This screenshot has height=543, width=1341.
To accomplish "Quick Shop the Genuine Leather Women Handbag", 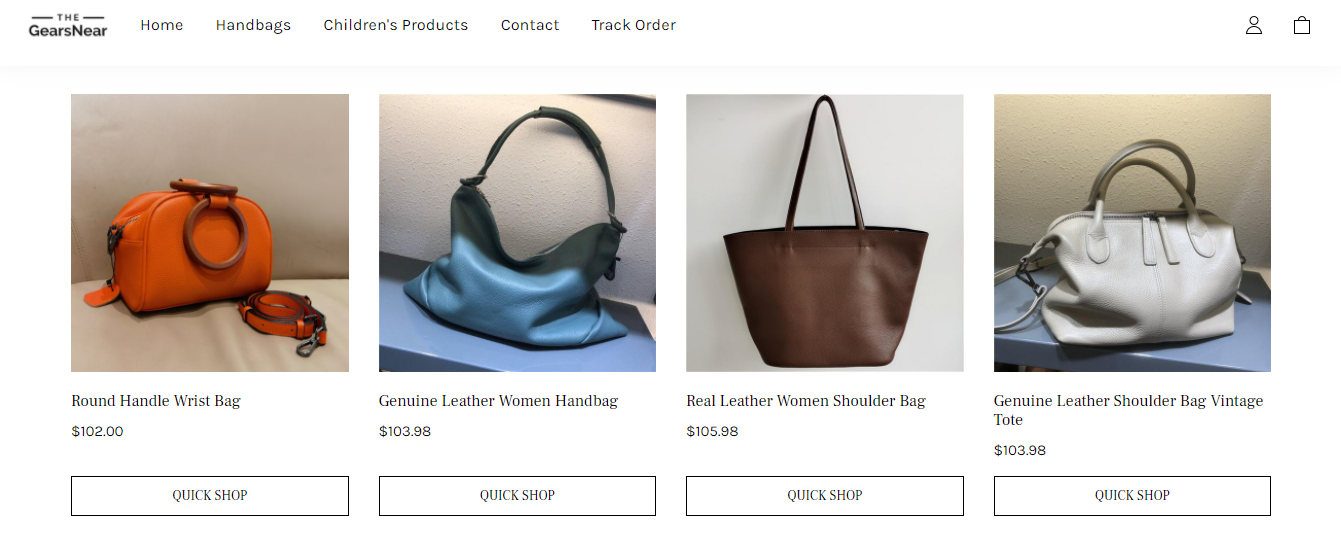I will click(x=517, y=496).
